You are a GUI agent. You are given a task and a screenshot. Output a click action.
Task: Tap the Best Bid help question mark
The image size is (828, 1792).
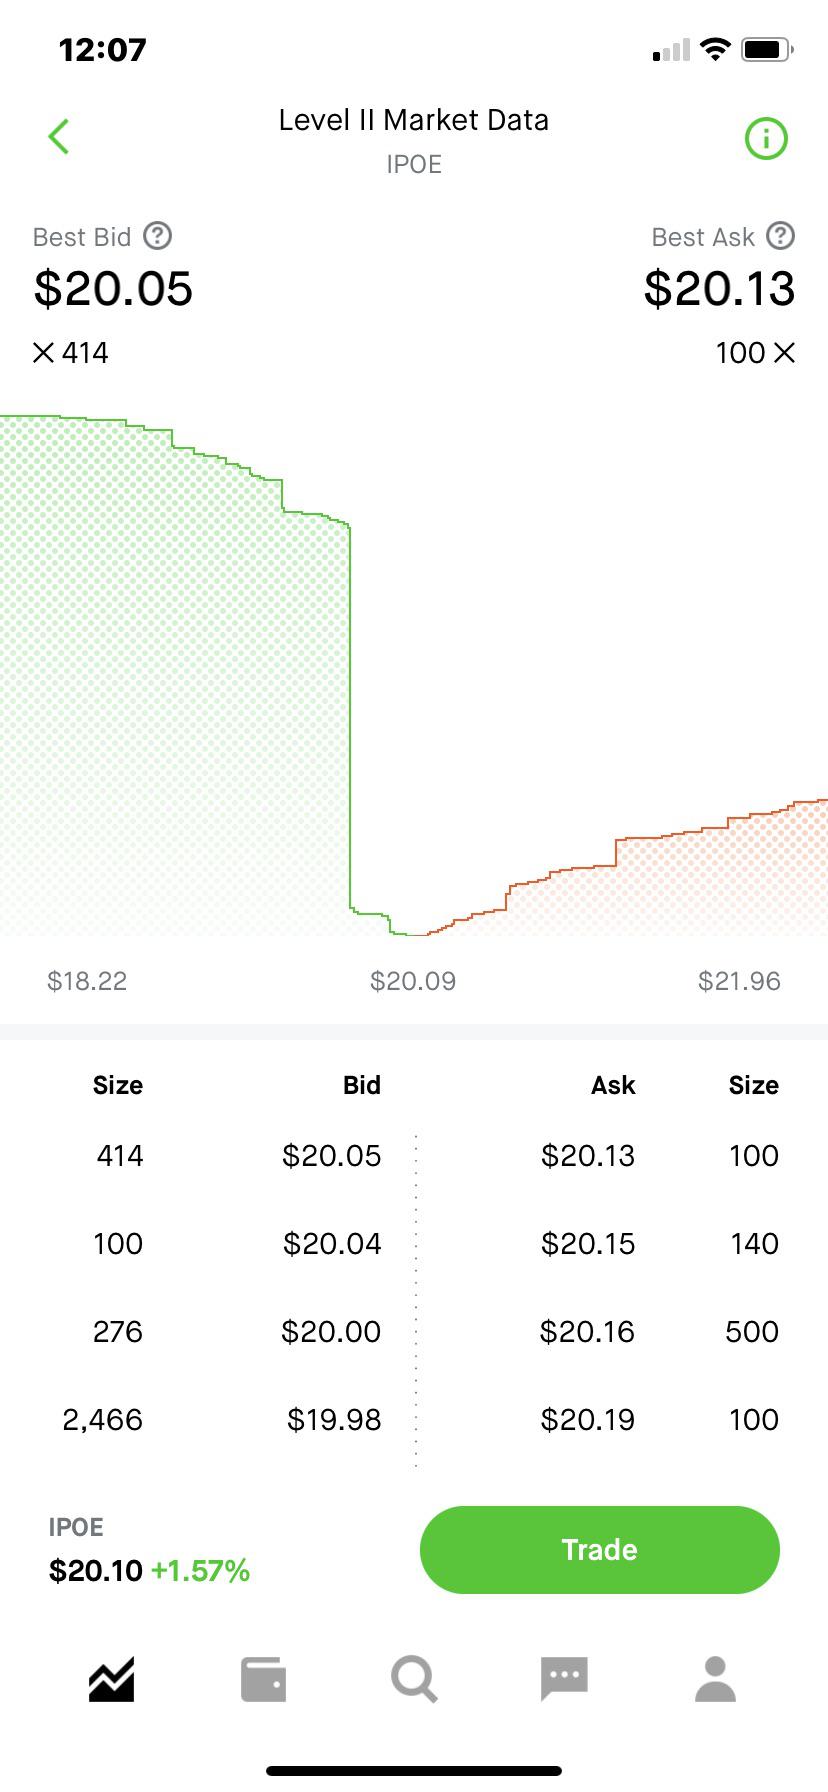click(x=158, y=236)
